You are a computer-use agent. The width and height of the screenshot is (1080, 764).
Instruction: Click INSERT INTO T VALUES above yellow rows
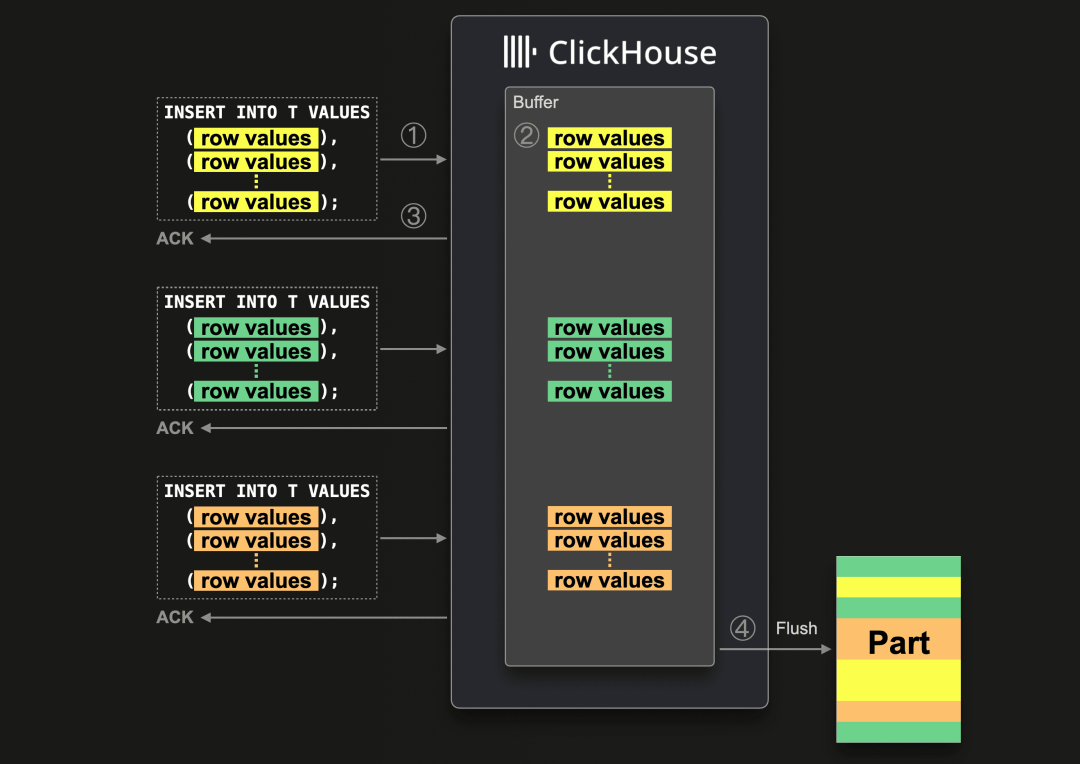tap(267, 112)
